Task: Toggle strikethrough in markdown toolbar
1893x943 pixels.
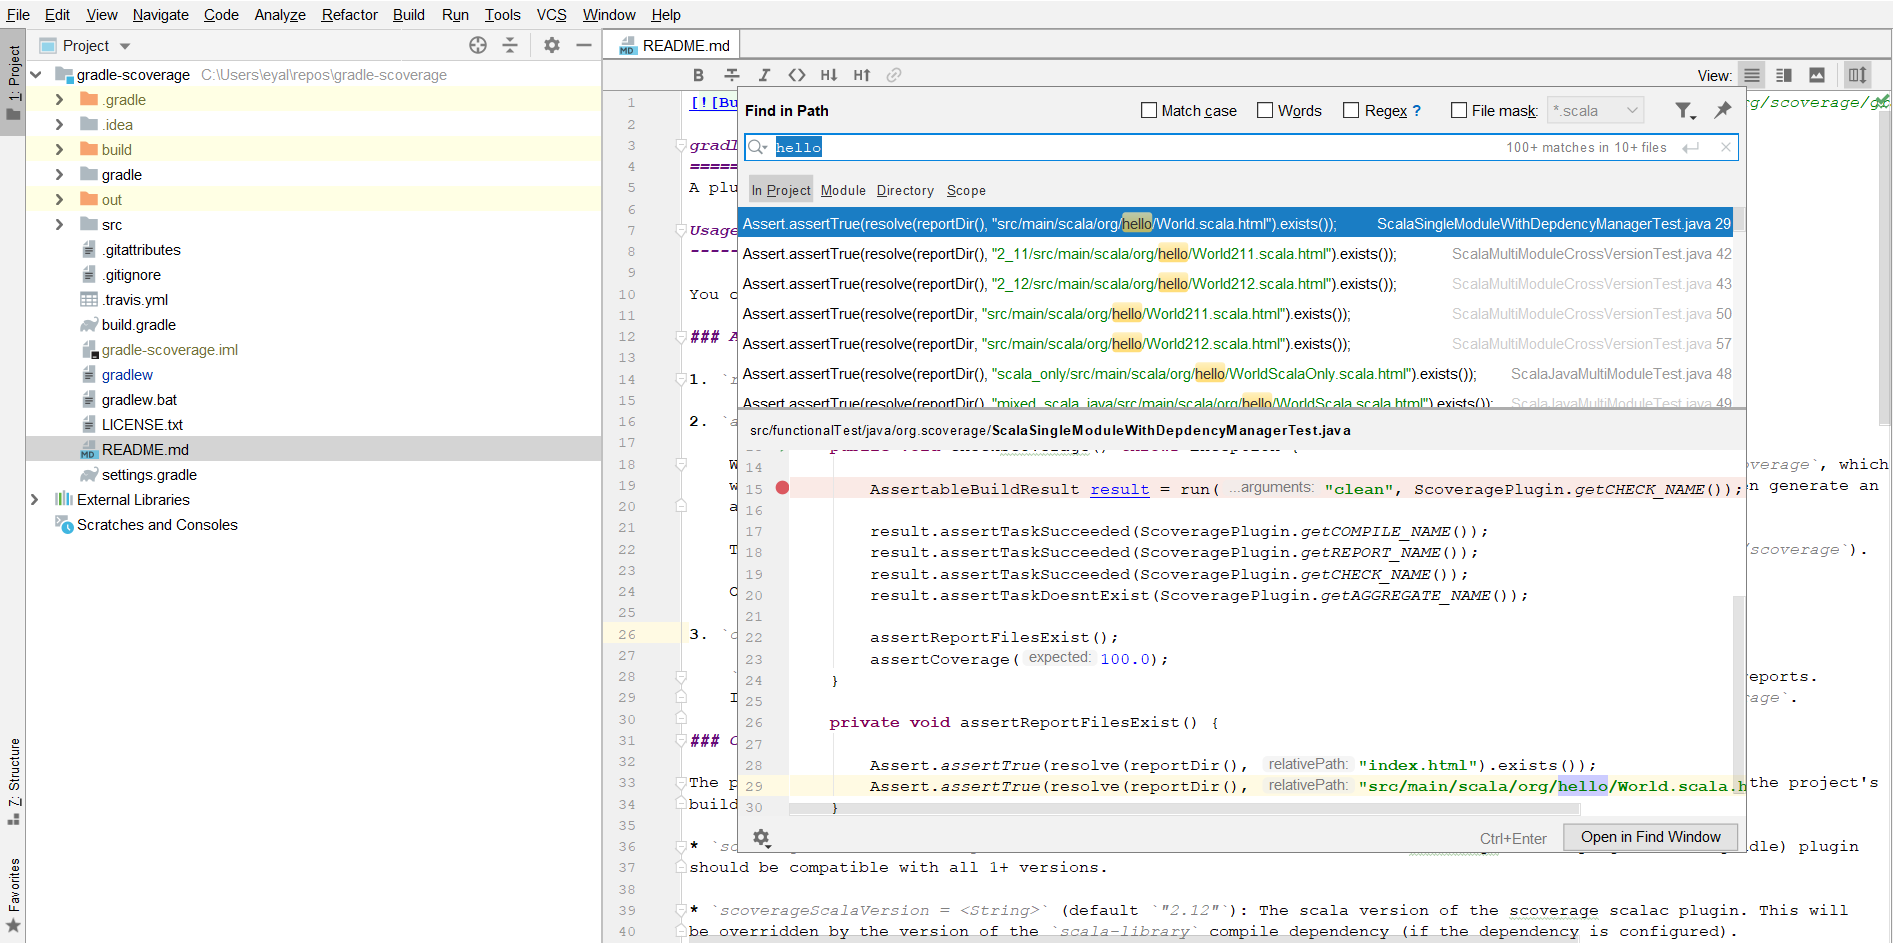Action: coord(732,74)
